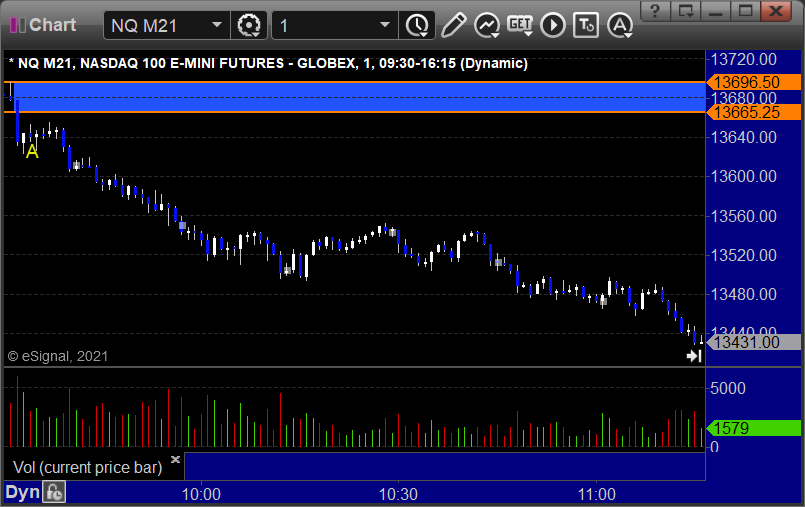Open the time template clock icon
This screenshot has height=507, width=805.
coord(417,25)
